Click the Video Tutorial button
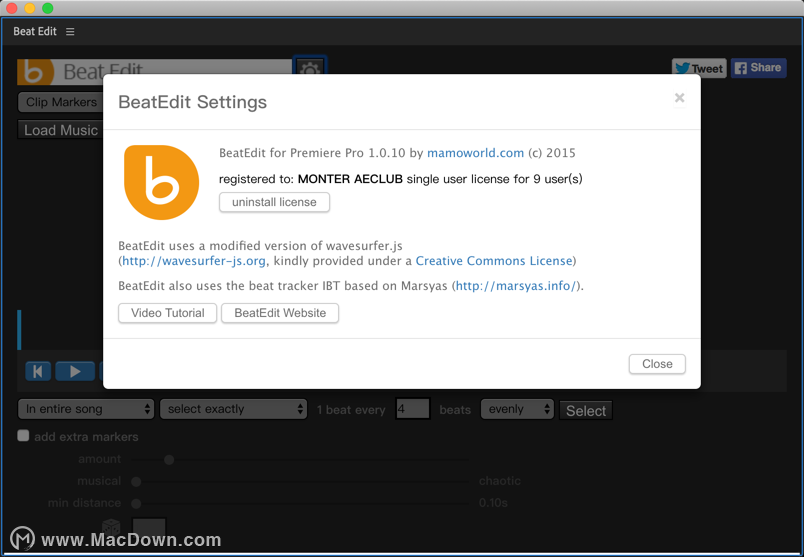Viewport: 804px width, 557px height. (168, 313)
